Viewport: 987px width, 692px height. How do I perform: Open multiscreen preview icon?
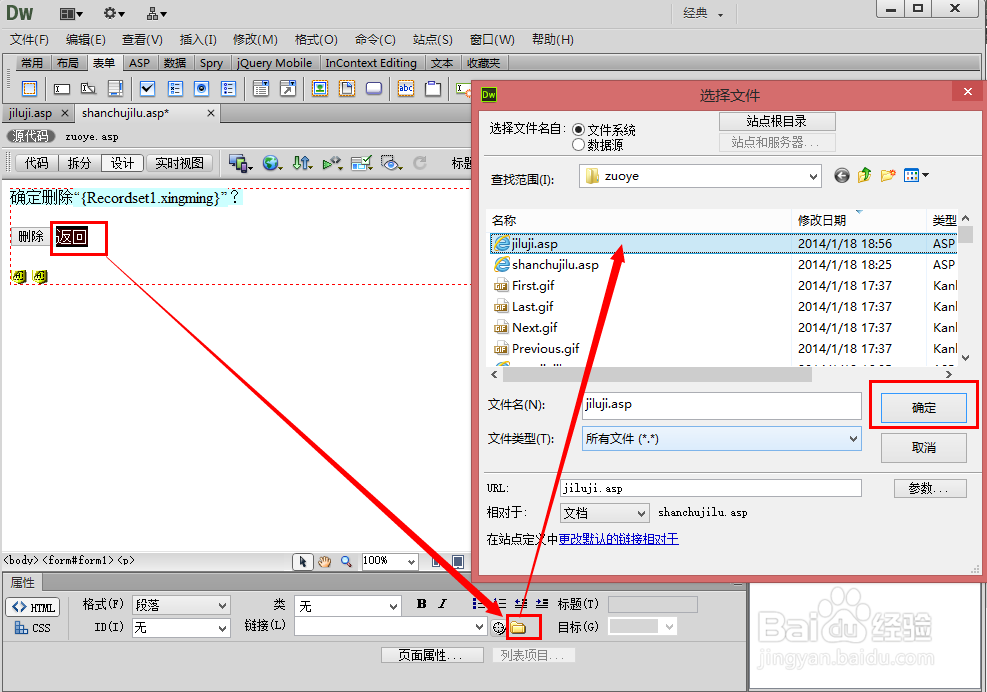[240, 164]
